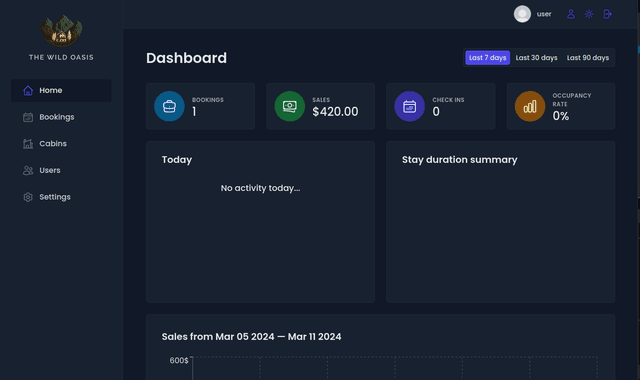This screenshot has height=380, width=640.
Task: Click the Bookings calendar icon in sidebar
Action: (28, 117)
